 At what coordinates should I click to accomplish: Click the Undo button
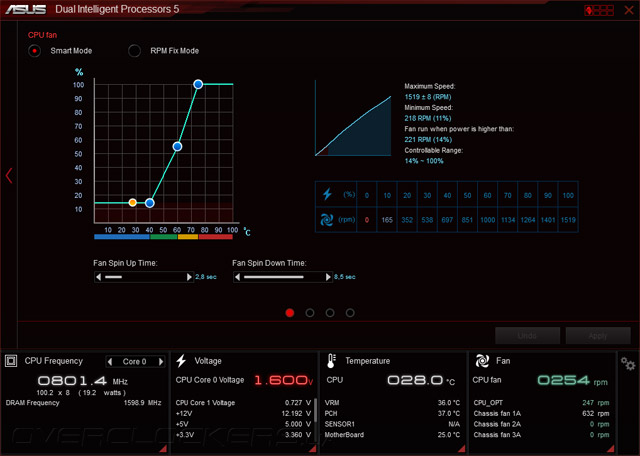[527, 336]
